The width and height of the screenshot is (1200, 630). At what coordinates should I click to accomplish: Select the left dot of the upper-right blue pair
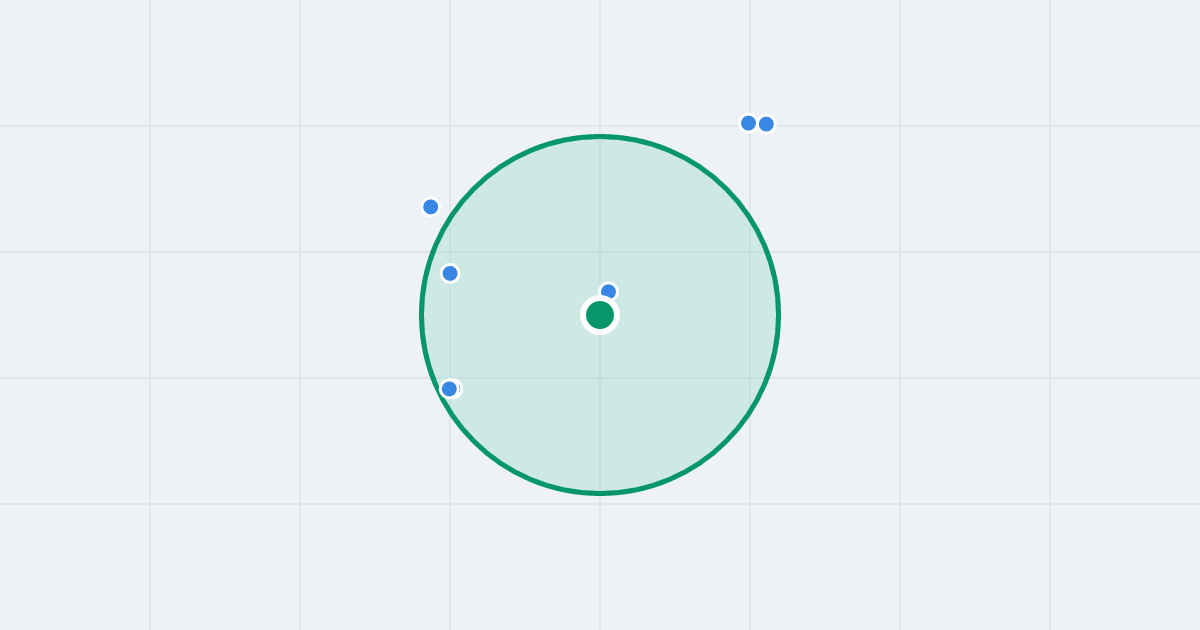pos(748,123)
